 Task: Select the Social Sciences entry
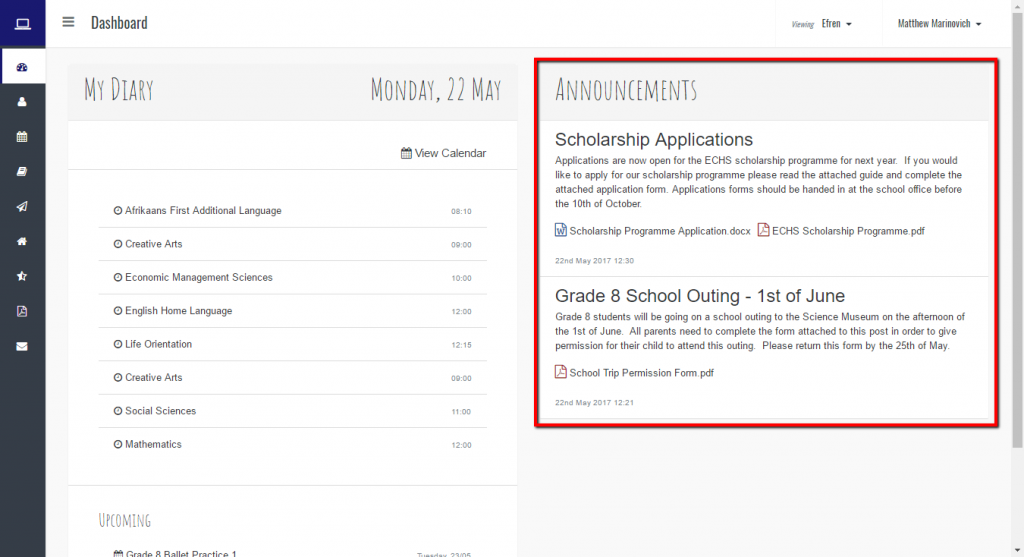pyautogui.click(x=293, y=411)
